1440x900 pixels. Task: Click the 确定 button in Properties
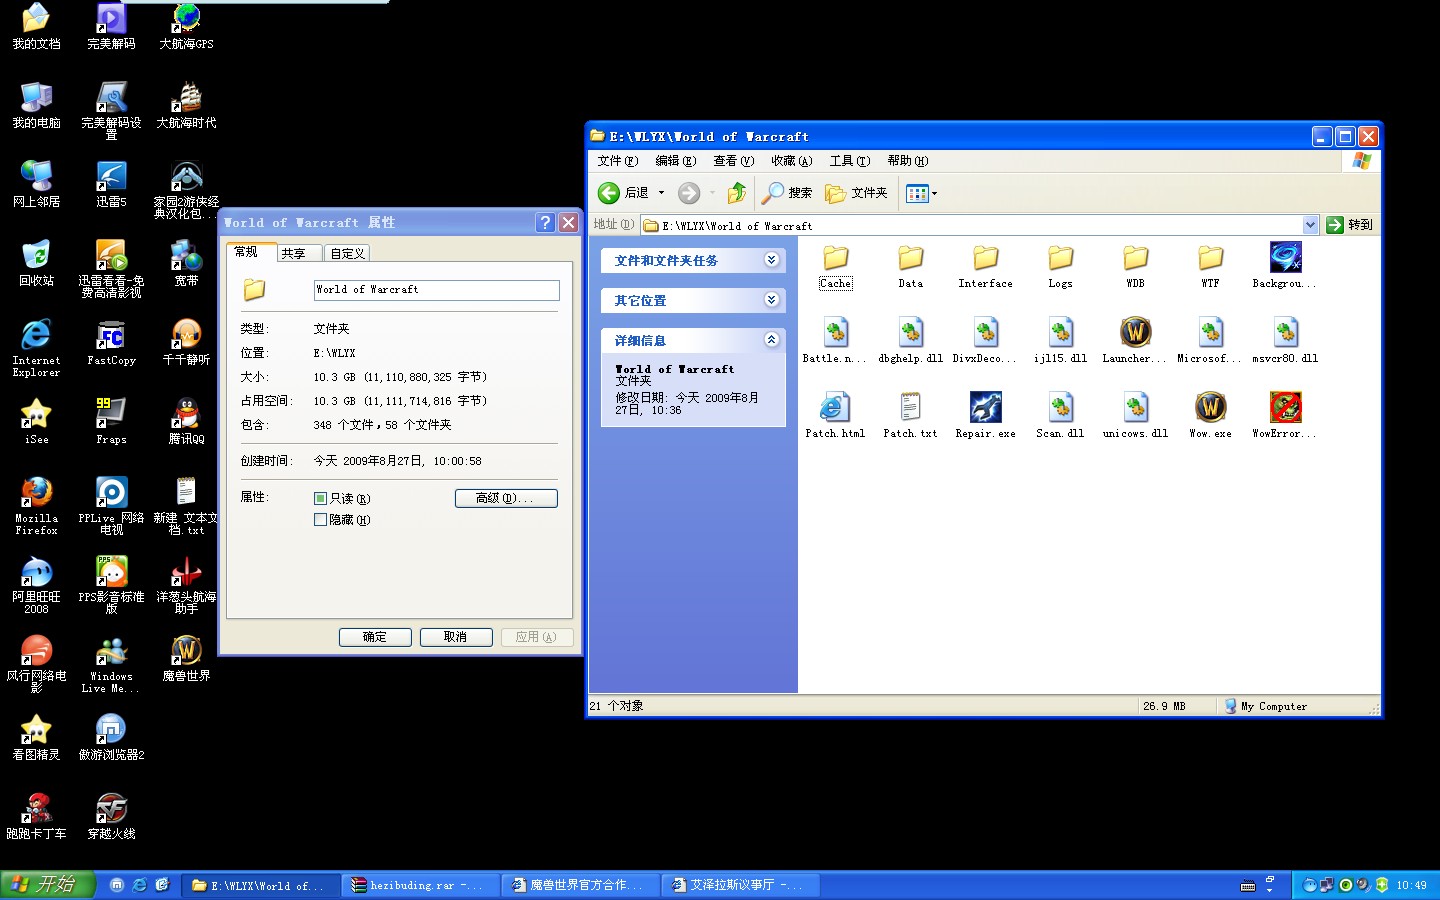375,637
